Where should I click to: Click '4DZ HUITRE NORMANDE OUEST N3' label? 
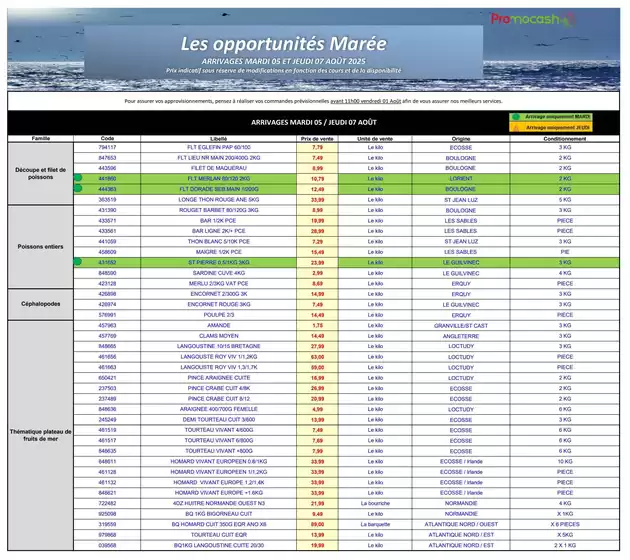[x=219, y=503]
